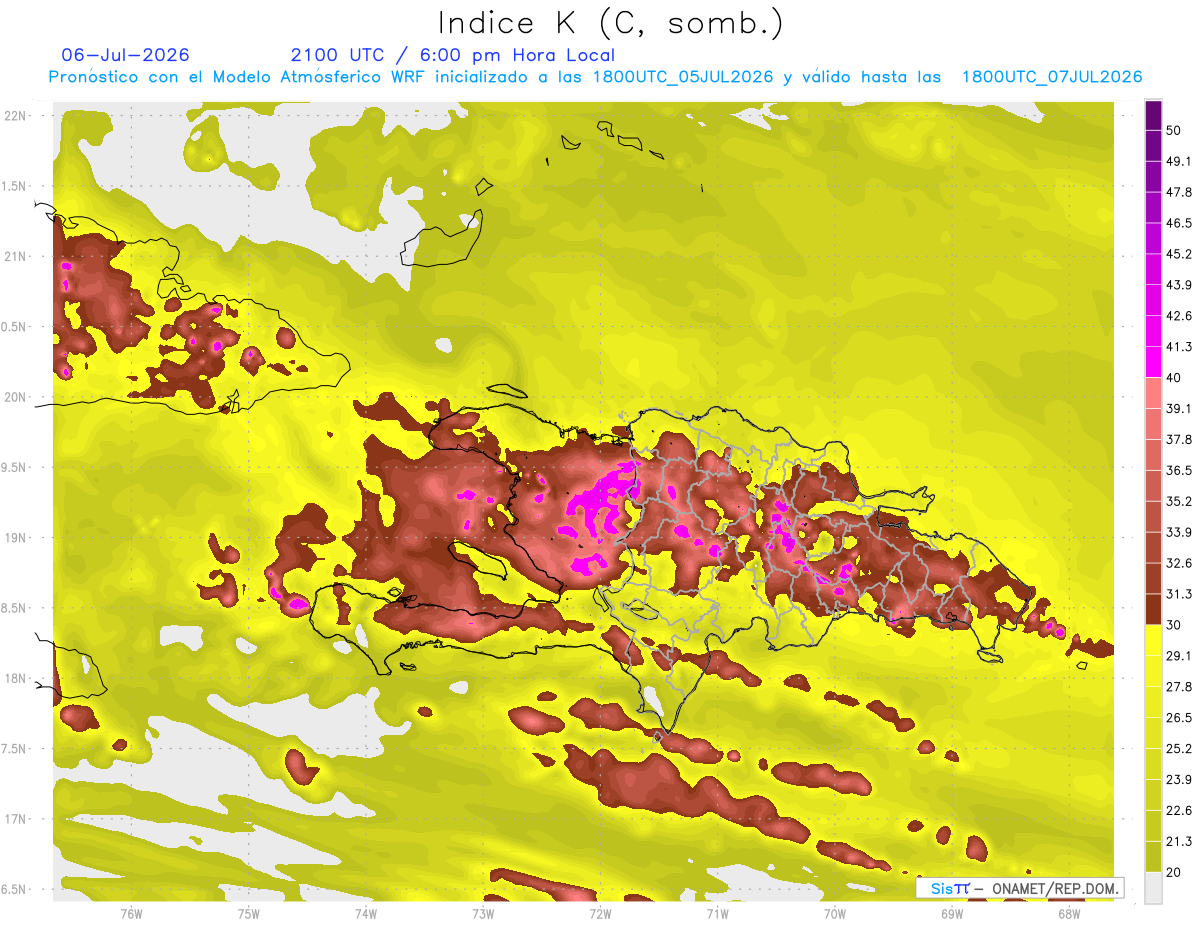Click the '20N' latitude label
1200x927 pixels.
pos(17,397)
